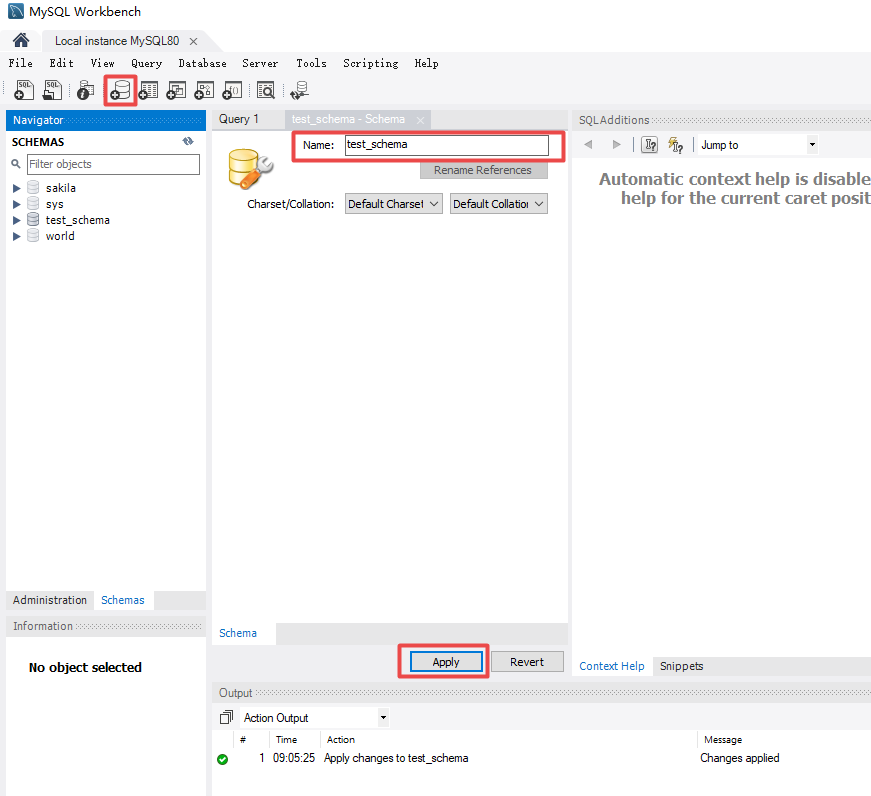Screen dimensions: 871x796
Task: Open the Default Collation dropdown
Action: pyautogui.click(x=498, y=204)
